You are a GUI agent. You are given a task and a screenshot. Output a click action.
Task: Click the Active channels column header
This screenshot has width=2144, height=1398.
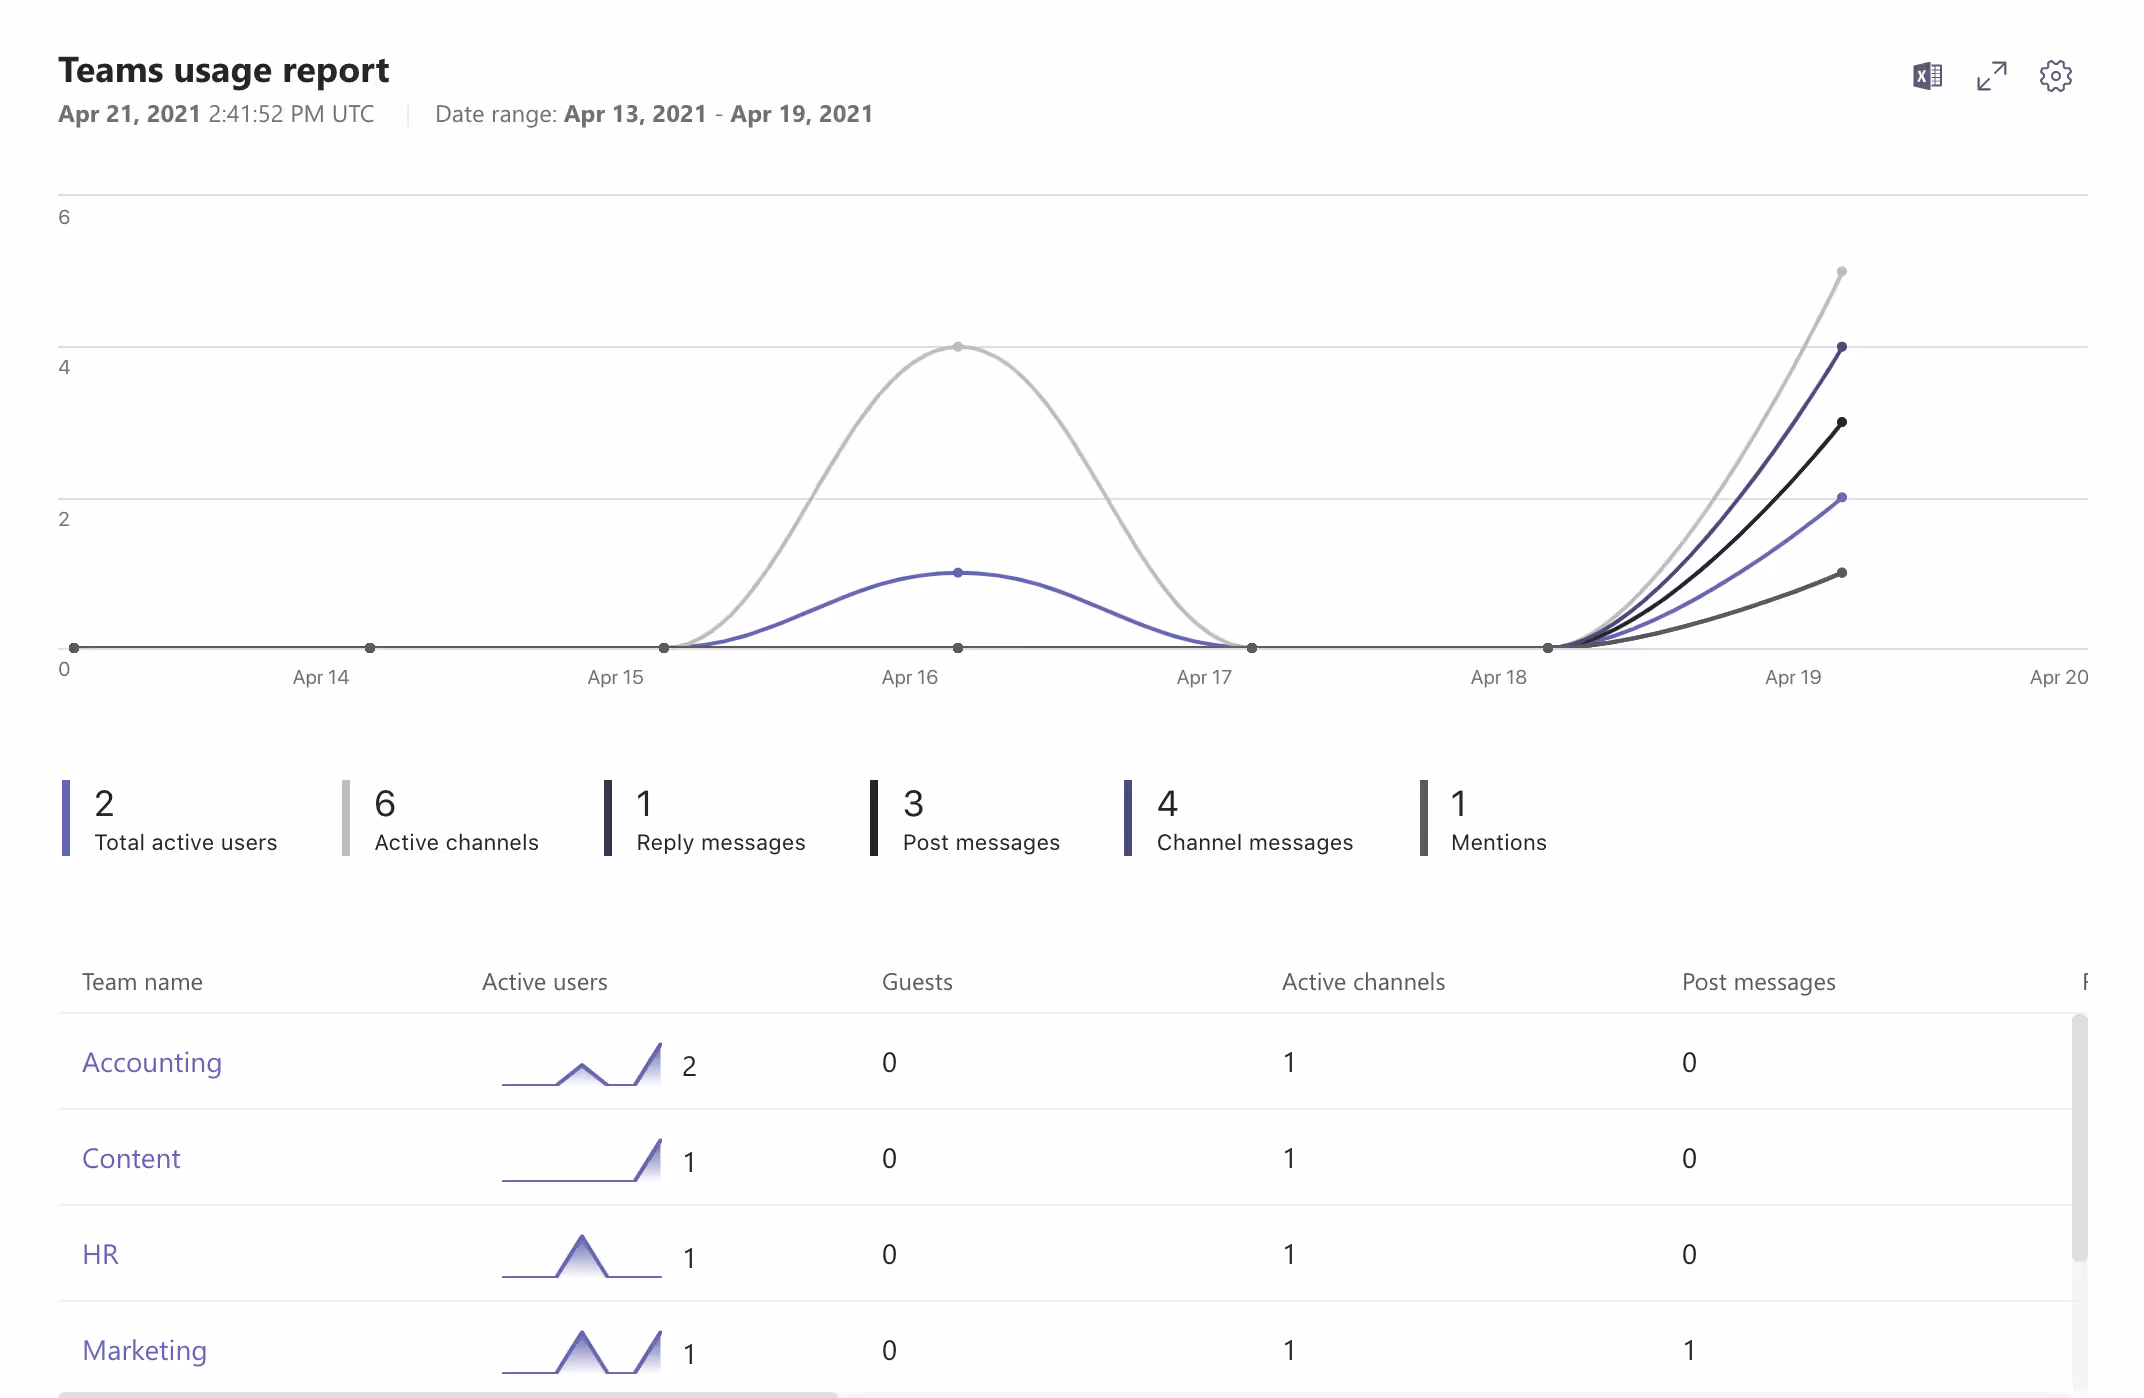1363,982
